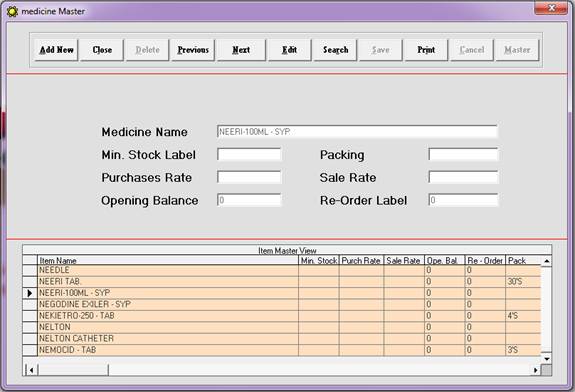Click the grid scroll down arrow

tap(546, 359)
